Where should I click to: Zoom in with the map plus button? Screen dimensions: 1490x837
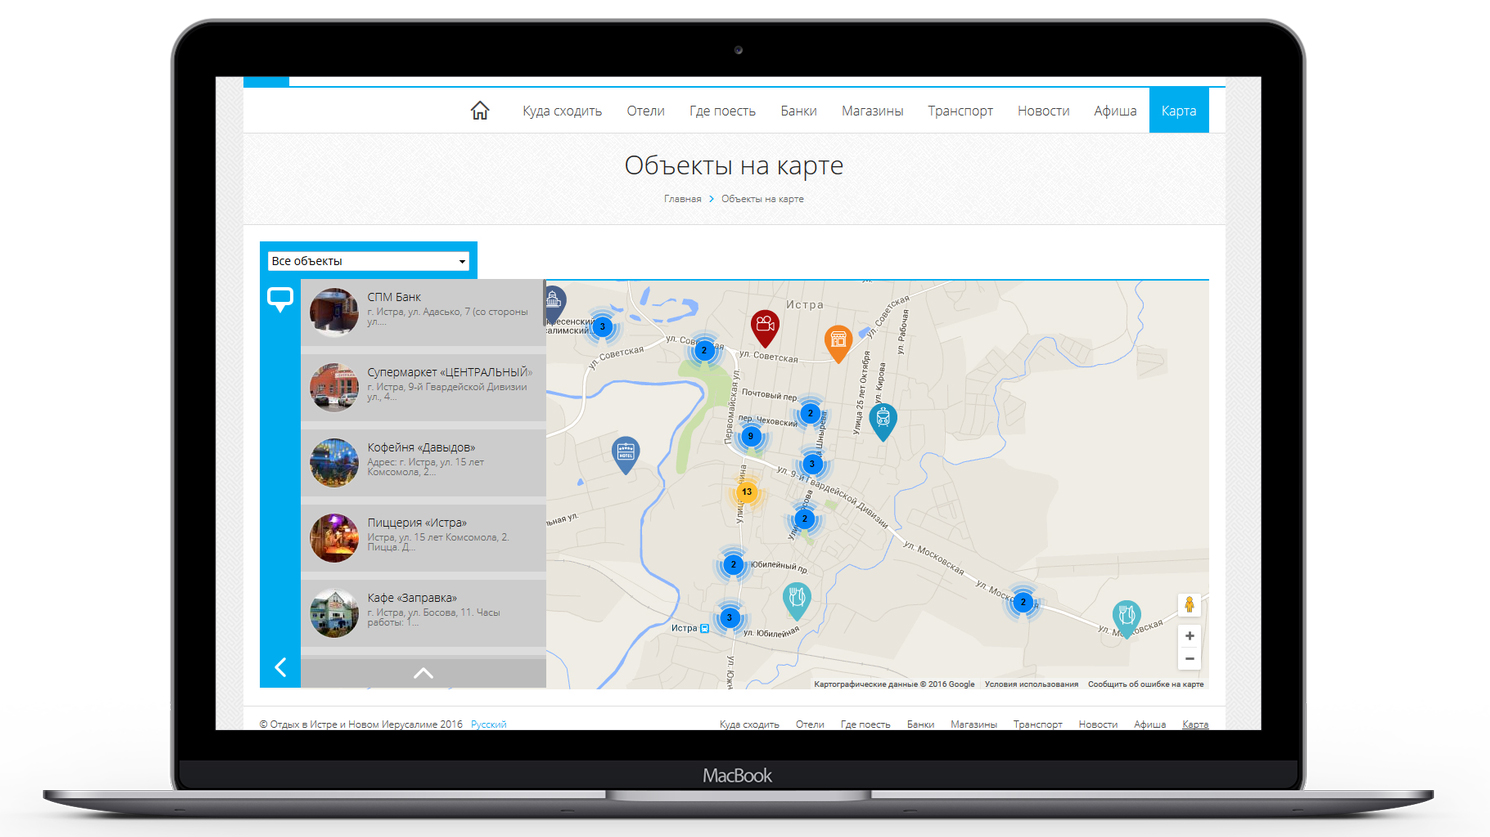(x=1189, y=636)
